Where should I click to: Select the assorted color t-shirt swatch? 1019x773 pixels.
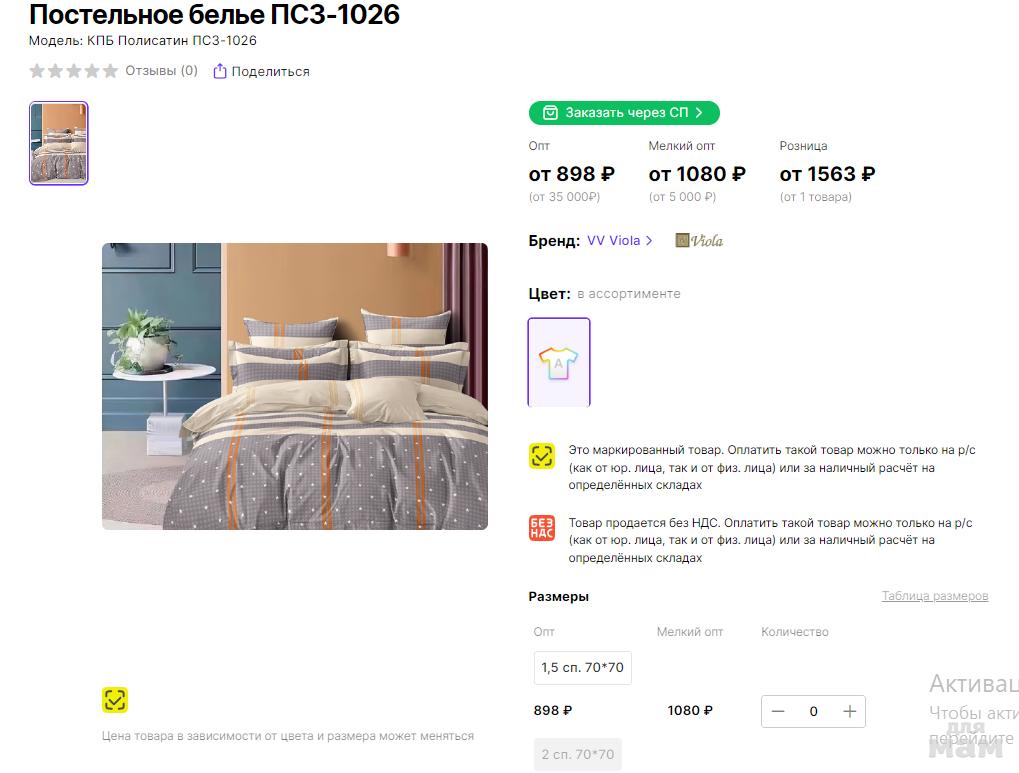coord(559,362)
